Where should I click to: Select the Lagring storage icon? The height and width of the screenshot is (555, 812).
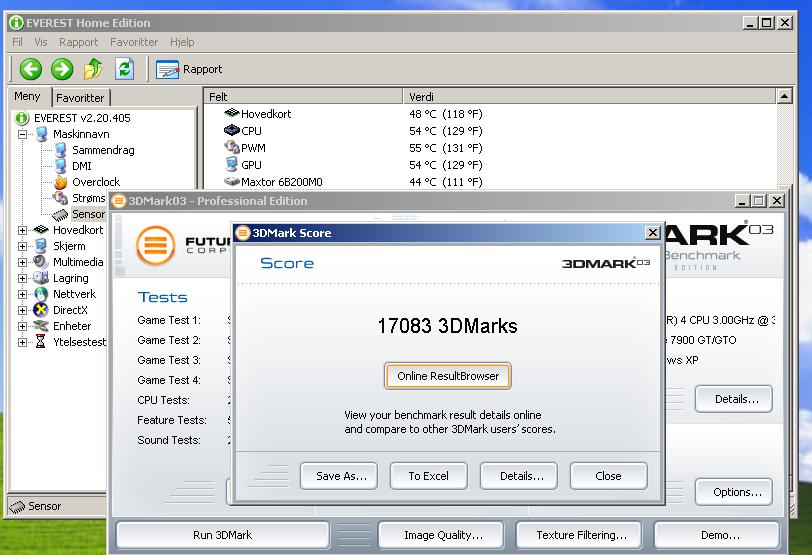tap(41, 278)
